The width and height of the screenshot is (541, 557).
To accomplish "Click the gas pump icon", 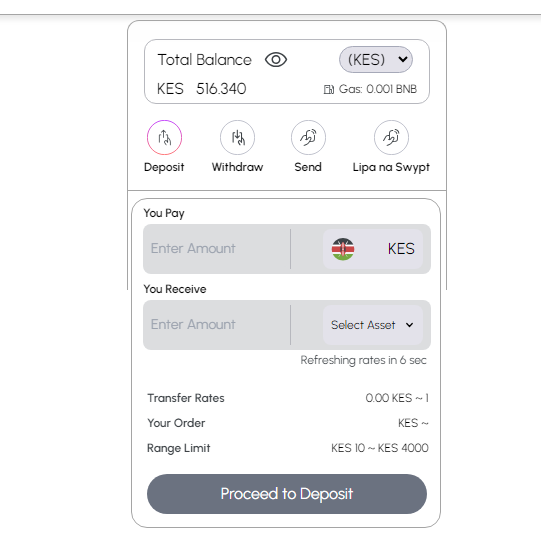I will [x=329, y=89].
